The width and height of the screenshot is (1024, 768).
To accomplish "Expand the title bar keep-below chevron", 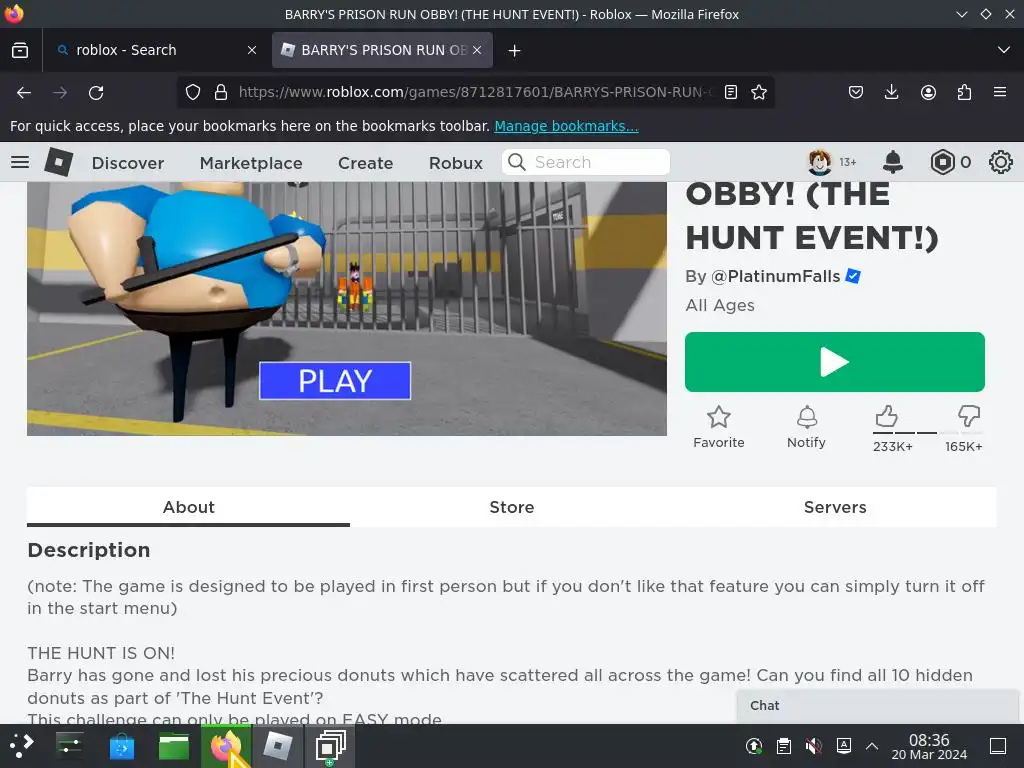I will (x=961, y=14).
